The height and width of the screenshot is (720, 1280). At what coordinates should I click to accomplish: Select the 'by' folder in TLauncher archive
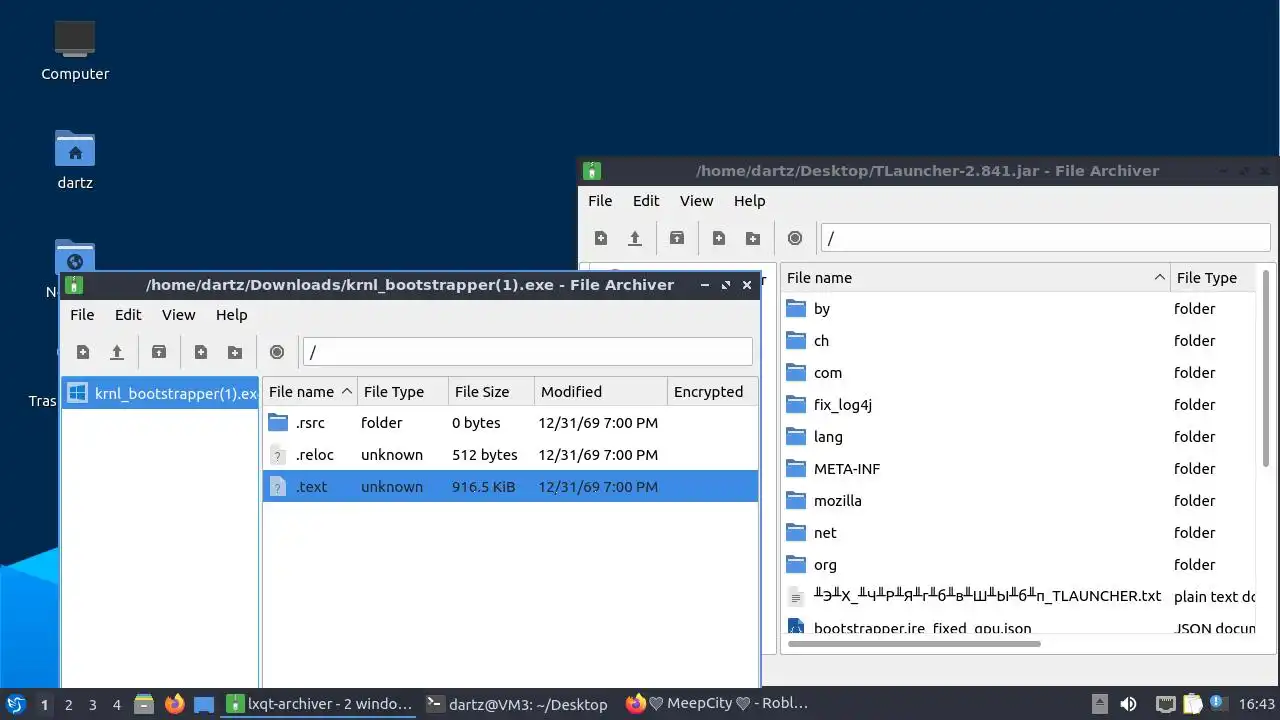tap(1018, 309)
